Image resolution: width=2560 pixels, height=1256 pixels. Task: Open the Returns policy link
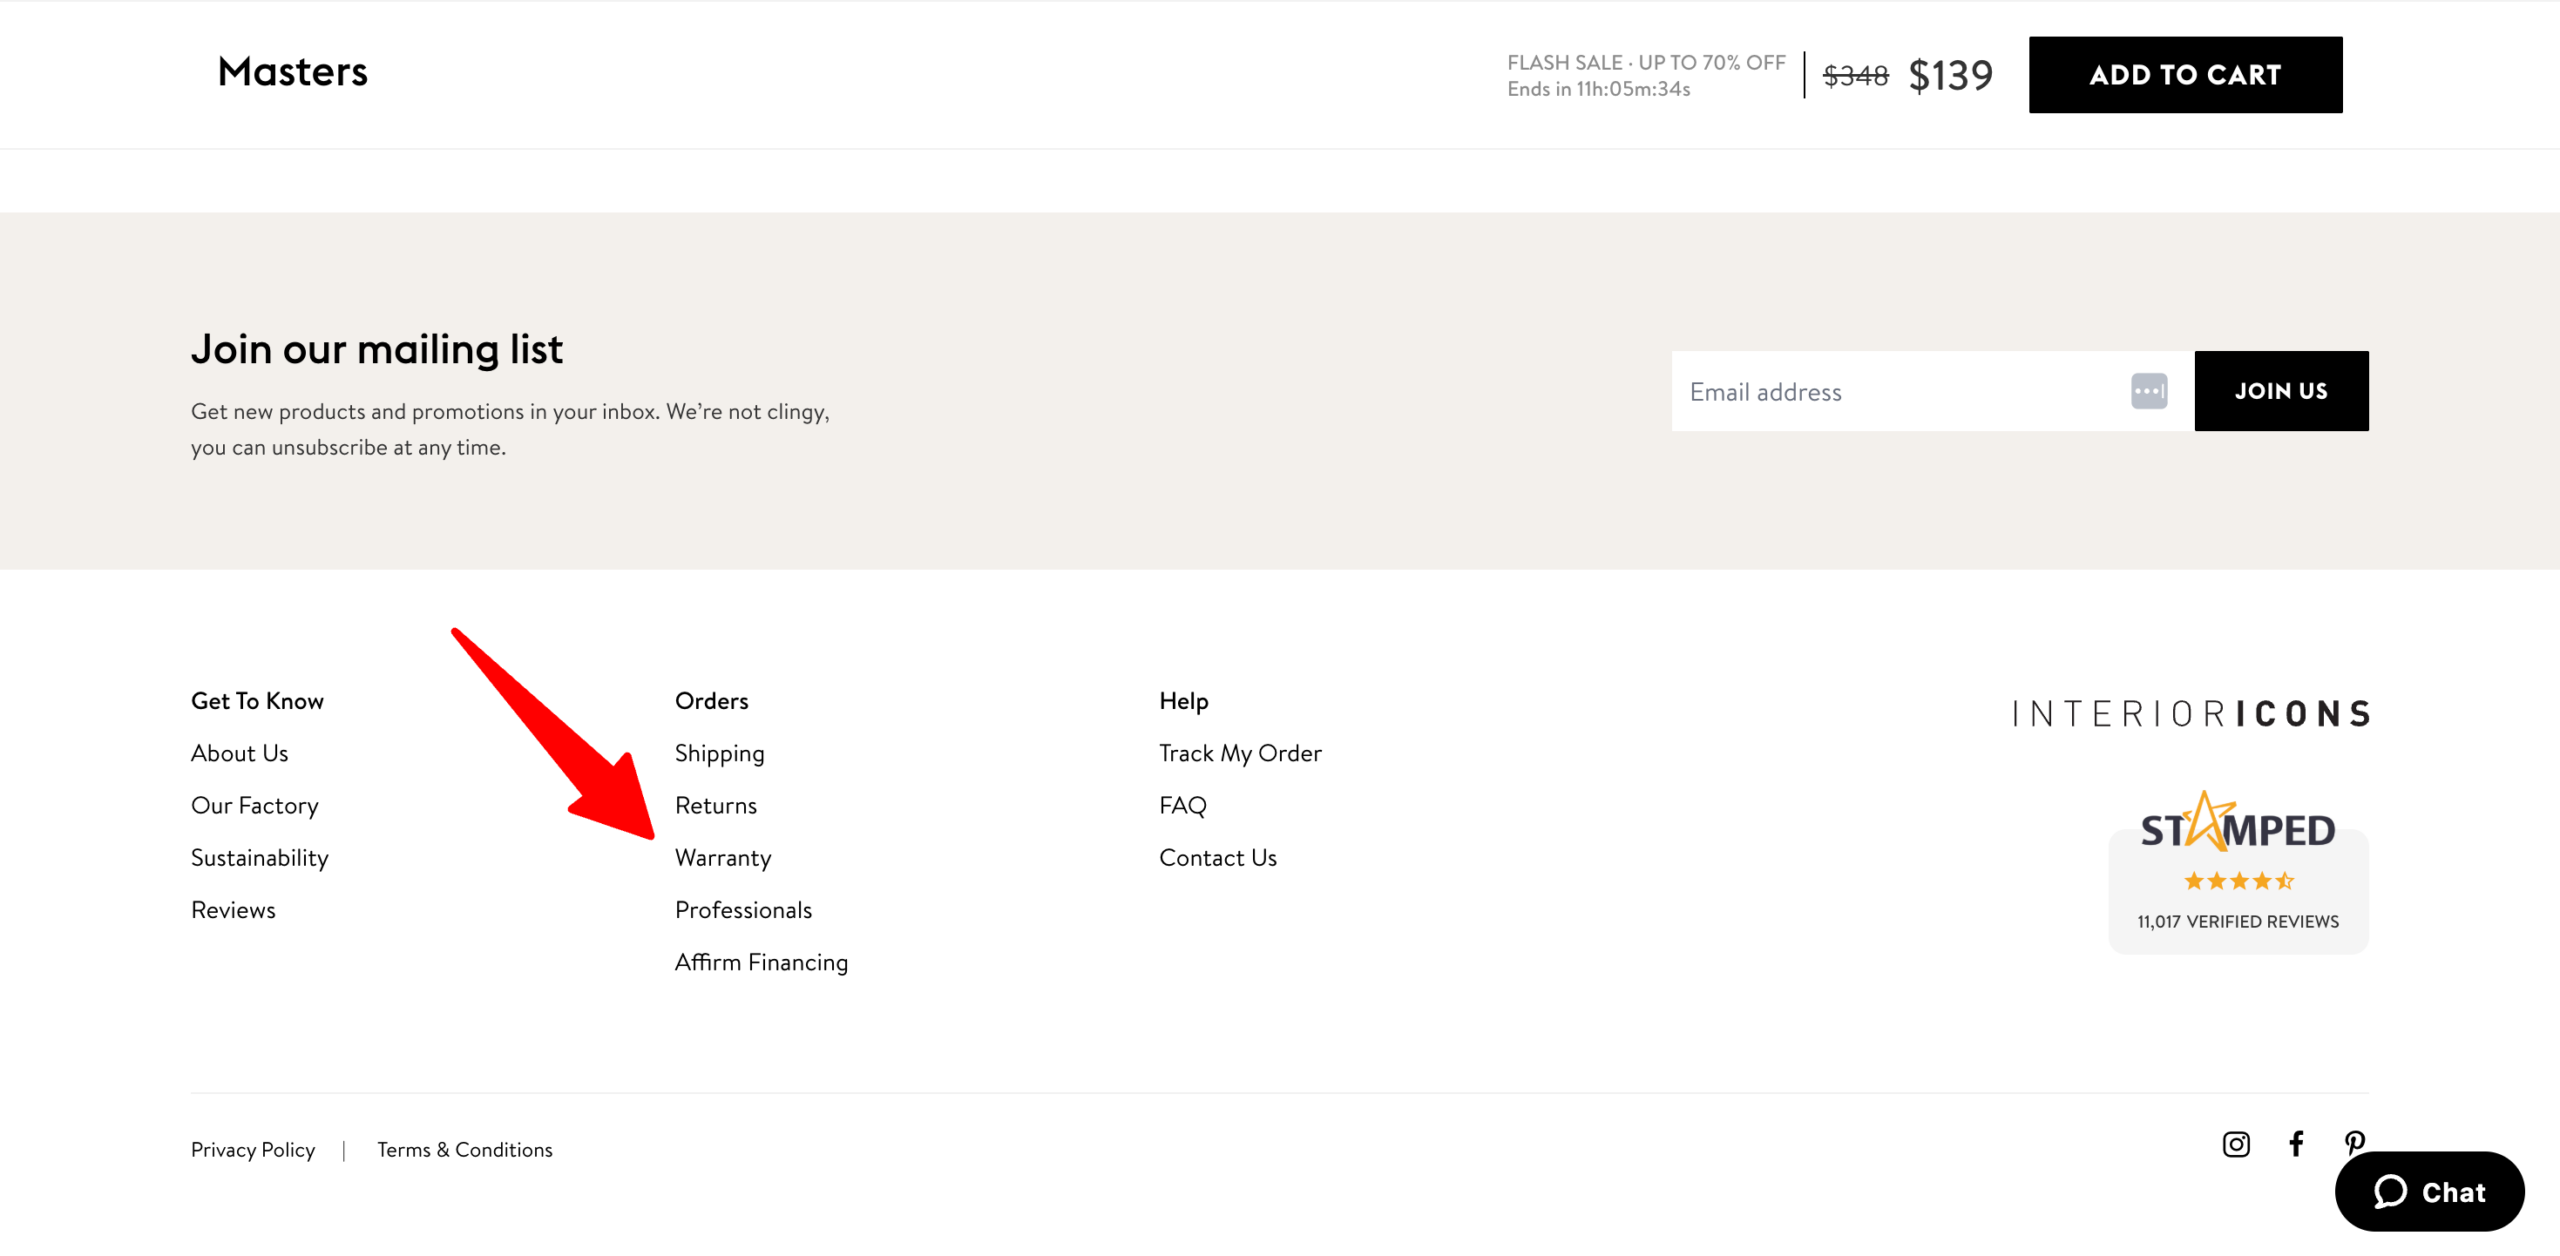716,805
